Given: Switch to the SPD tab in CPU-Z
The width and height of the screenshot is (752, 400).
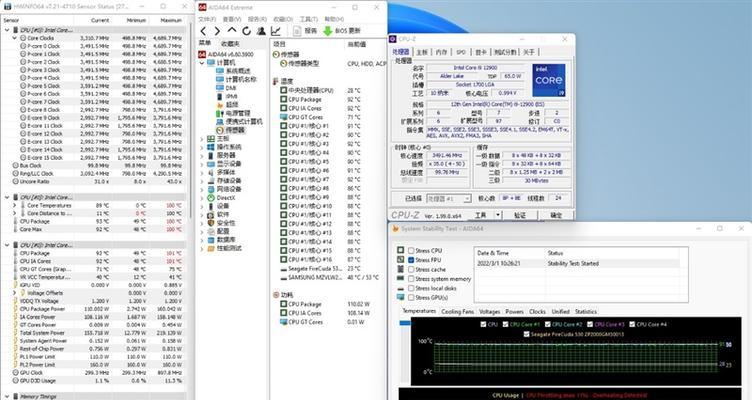Looking at the screenshot, I should (461, 52).
